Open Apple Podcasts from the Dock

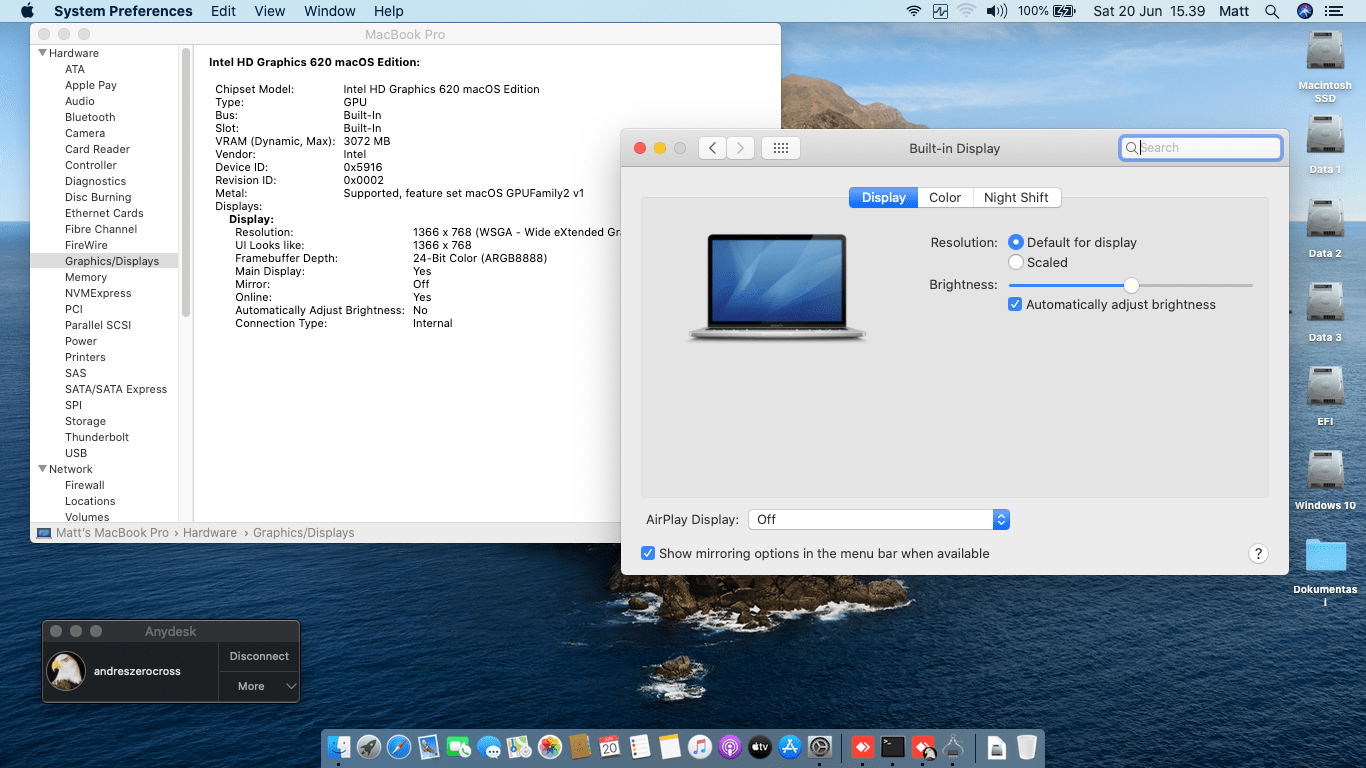point(730,747)
